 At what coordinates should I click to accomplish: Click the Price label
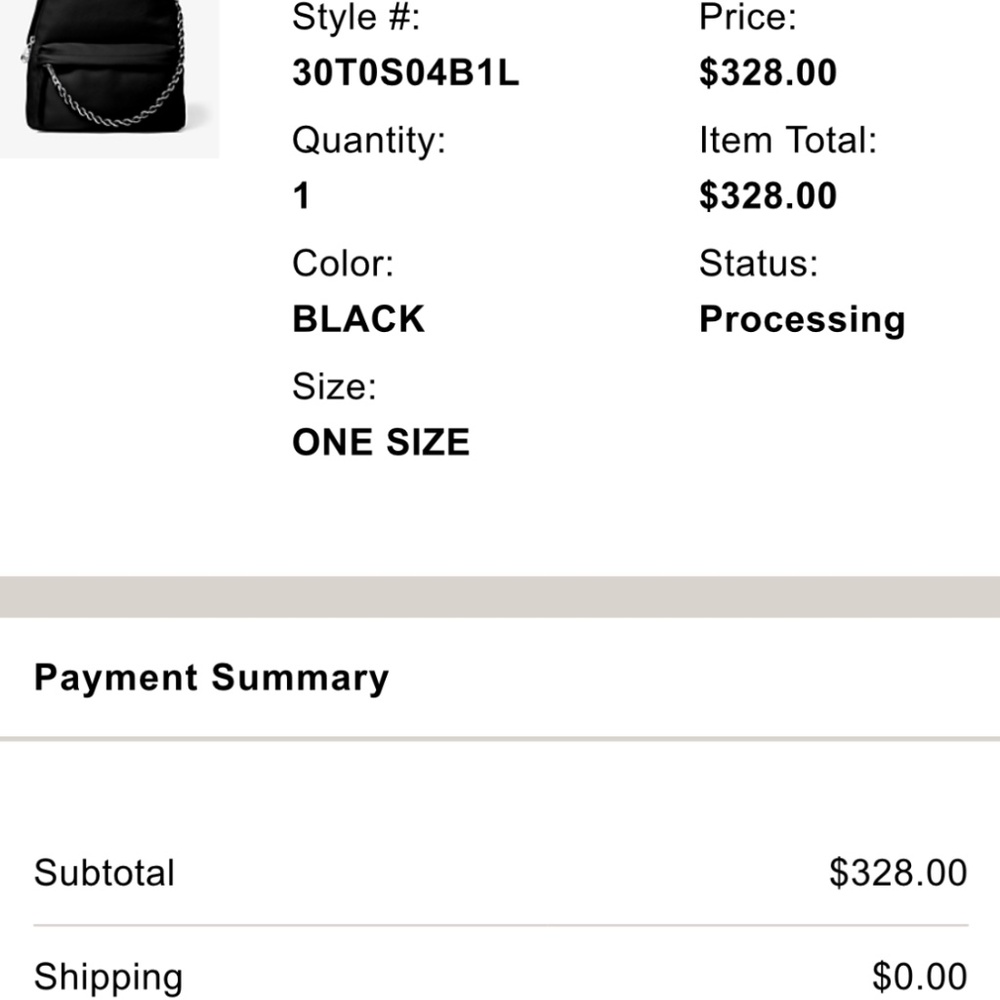click(747, 17)
